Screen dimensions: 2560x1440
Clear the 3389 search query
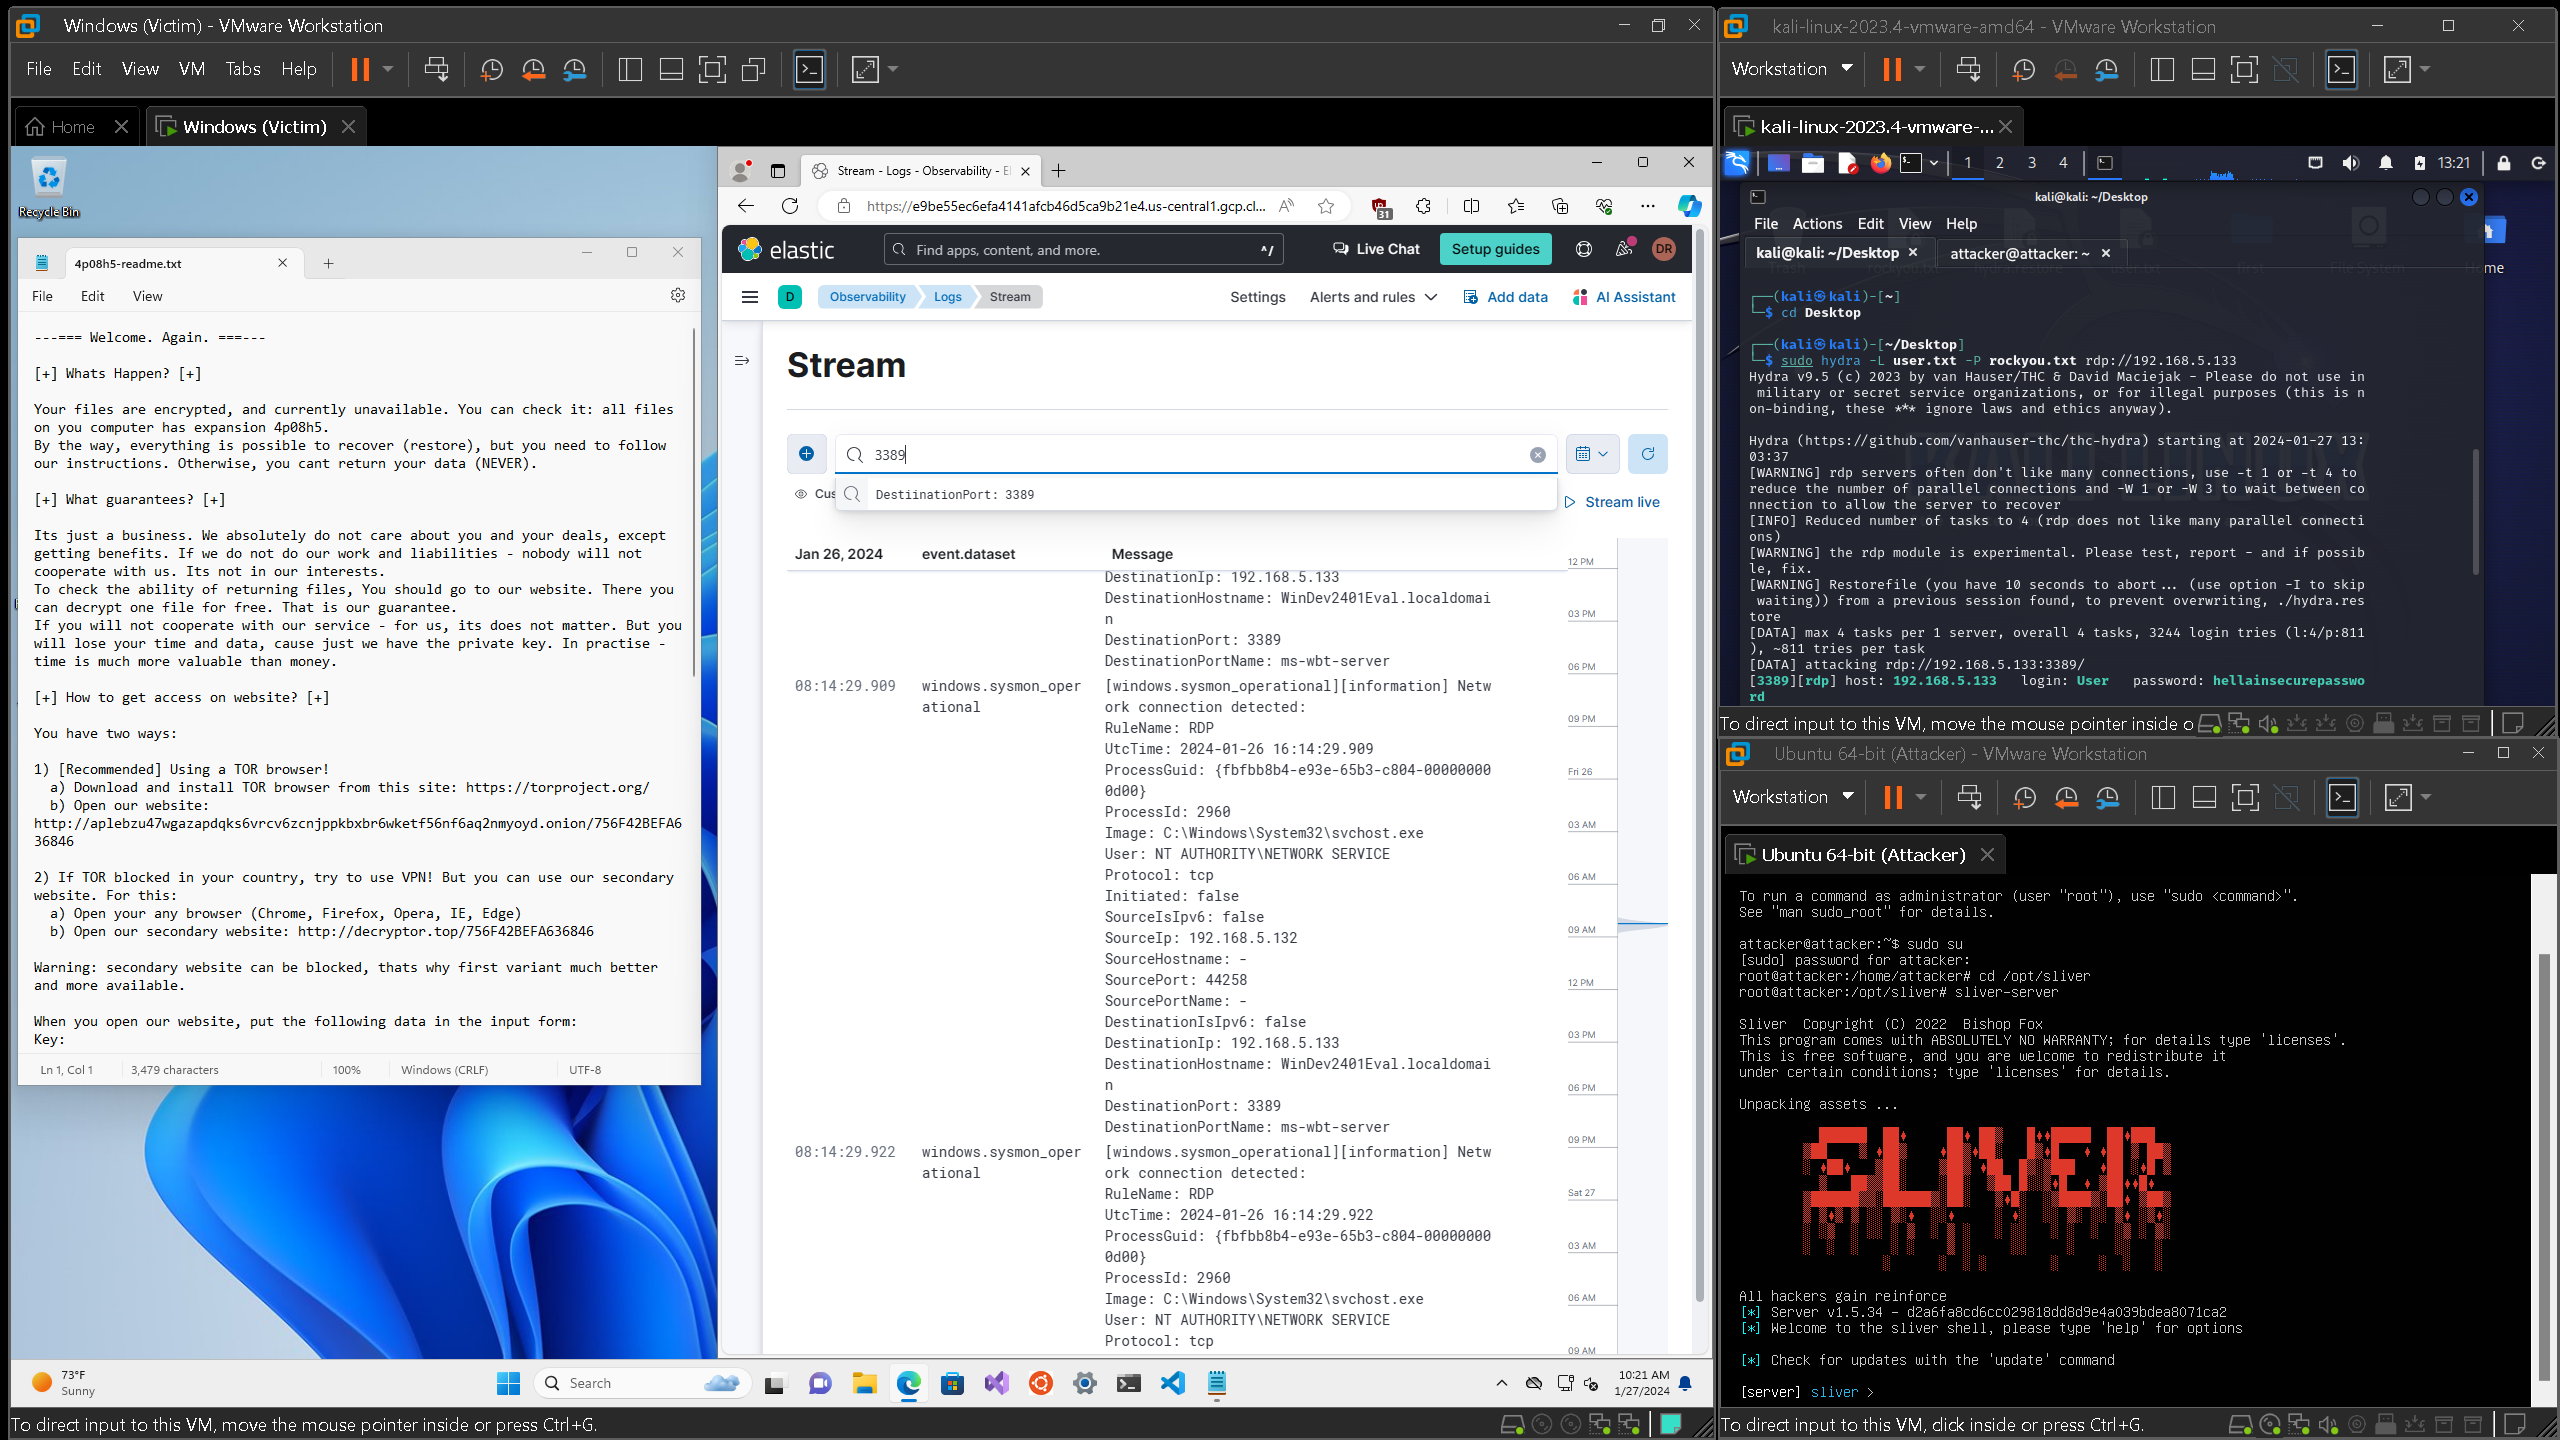point(1538,455)
